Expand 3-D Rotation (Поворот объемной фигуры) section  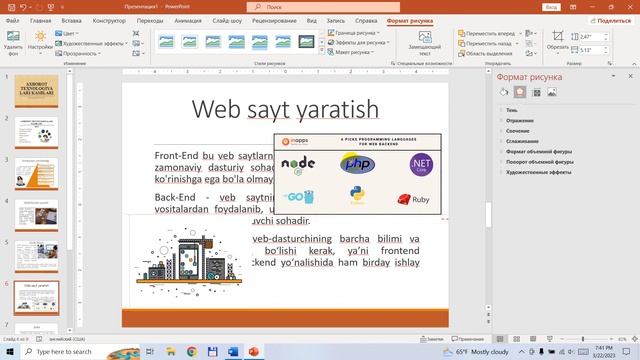pyautogui.click(x=539, y=162)
